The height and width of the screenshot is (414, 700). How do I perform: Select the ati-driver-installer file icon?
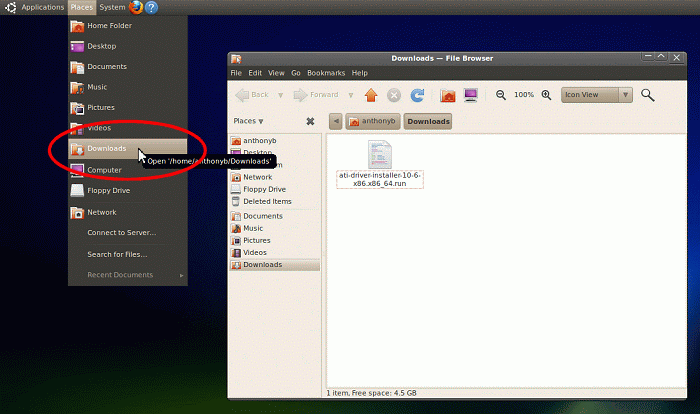click(x=380, y=155)
